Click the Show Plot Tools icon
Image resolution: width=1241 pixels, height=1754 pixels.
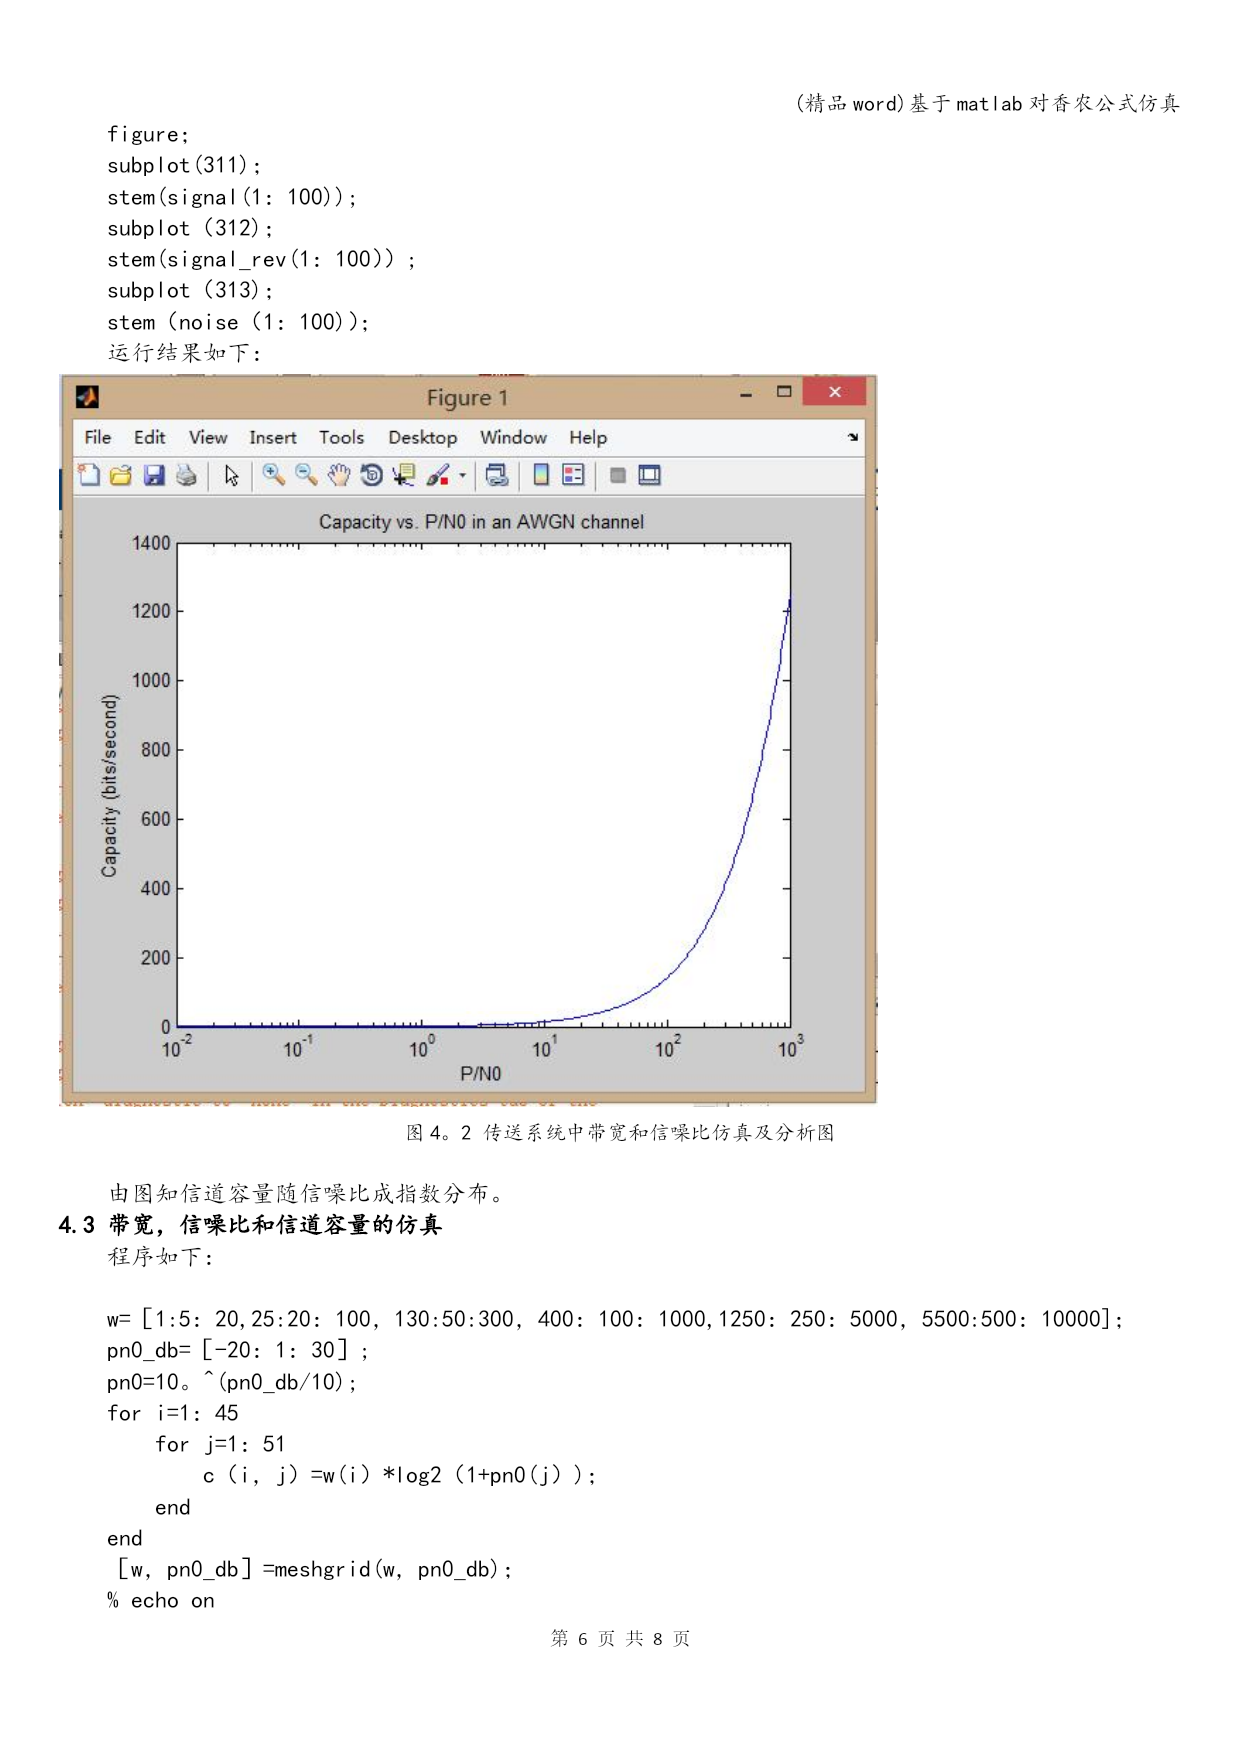(650, 476)
